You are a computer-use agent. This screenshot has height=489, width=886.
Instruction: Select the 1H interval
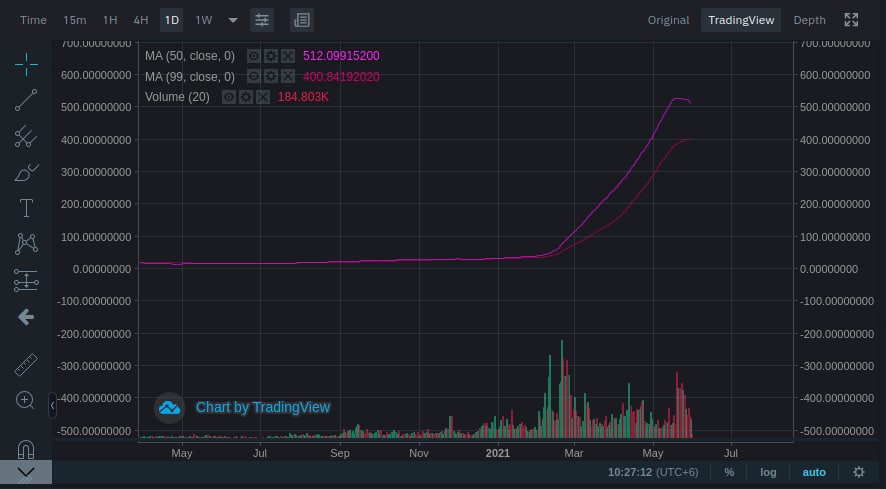click(110, 20)
